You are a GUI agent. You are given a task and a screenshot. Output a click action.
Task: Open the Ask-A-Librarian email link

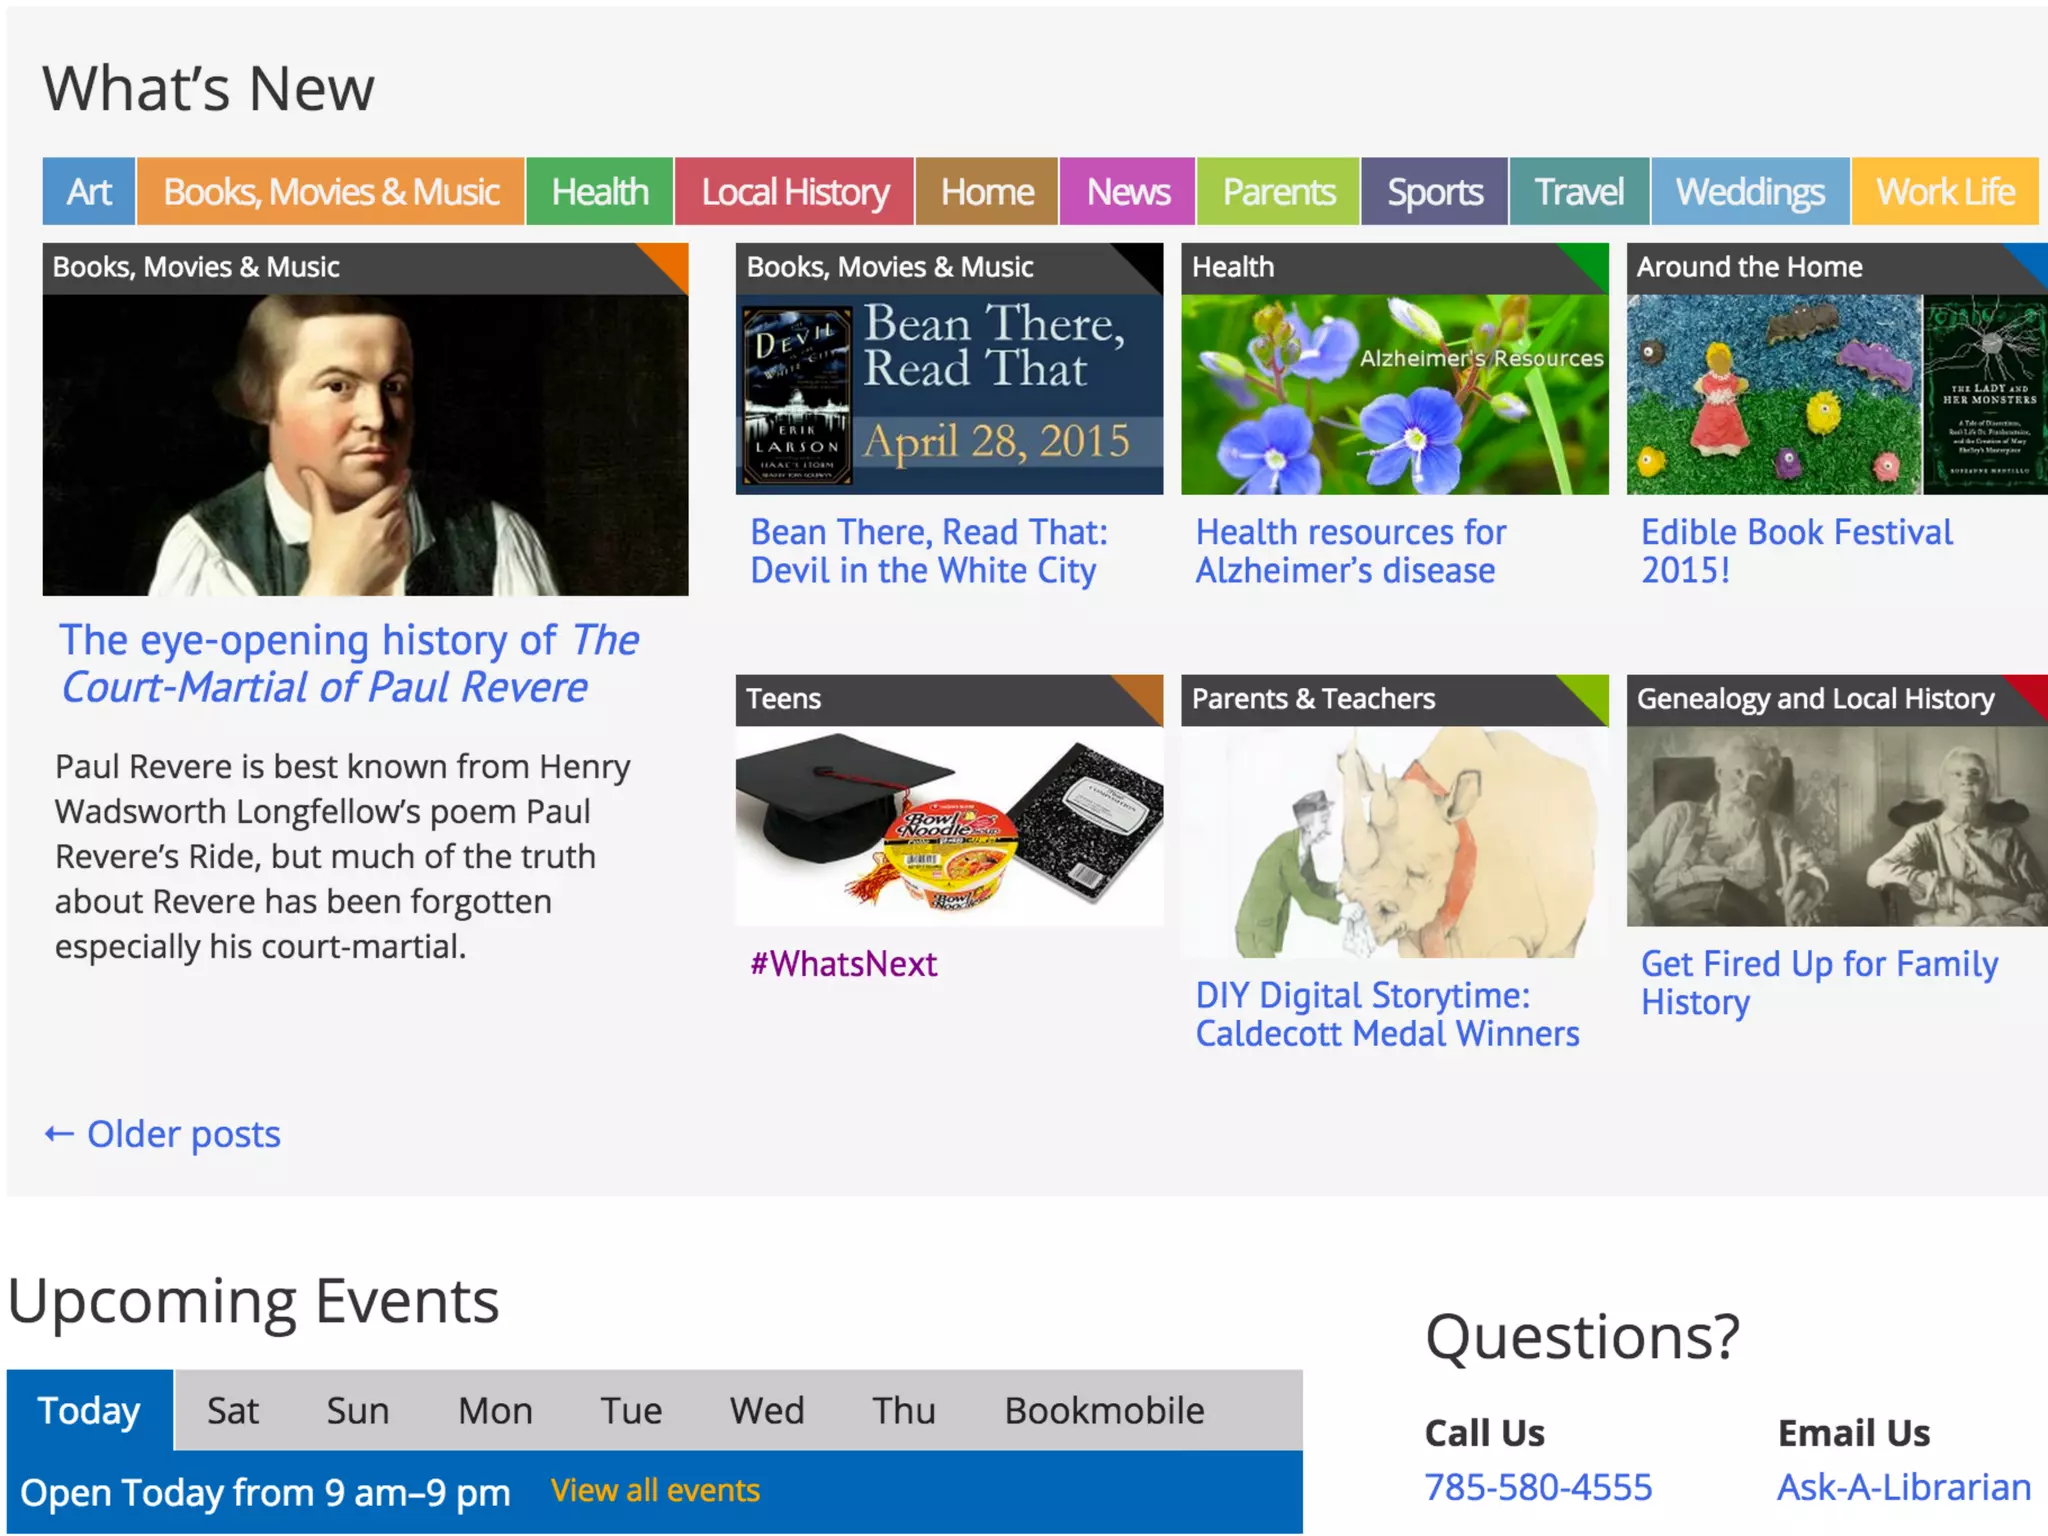click(1903, 1487)
